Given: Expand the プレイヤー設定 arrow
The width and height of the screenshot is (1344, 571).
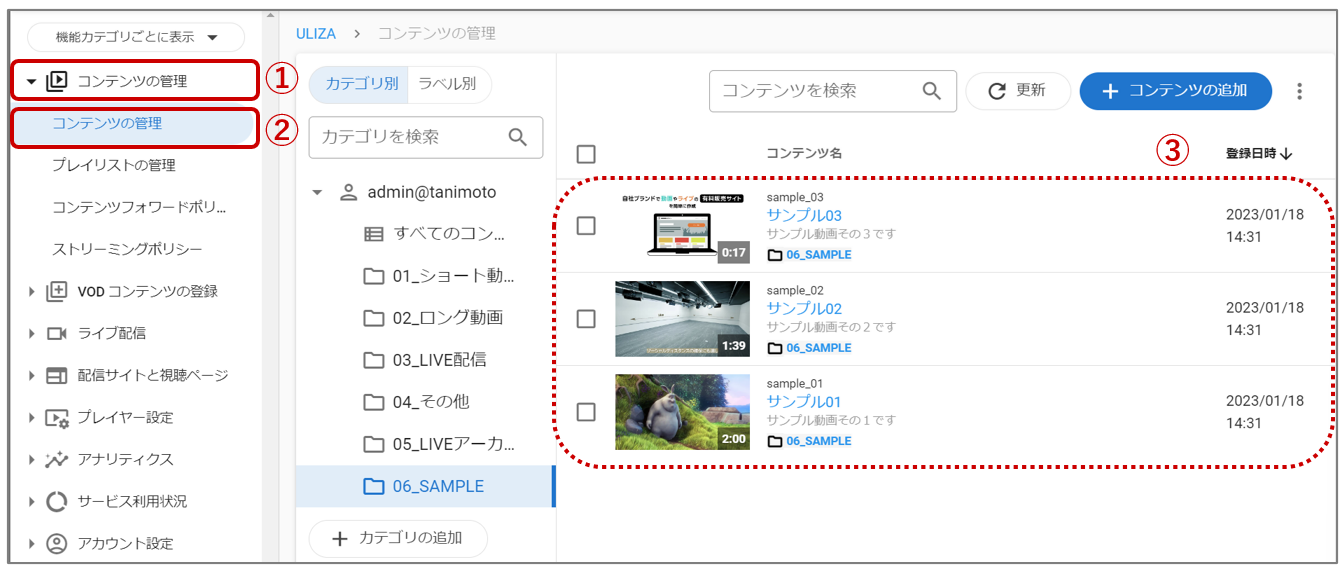Looking at the screenshot, I should point(32,418).
